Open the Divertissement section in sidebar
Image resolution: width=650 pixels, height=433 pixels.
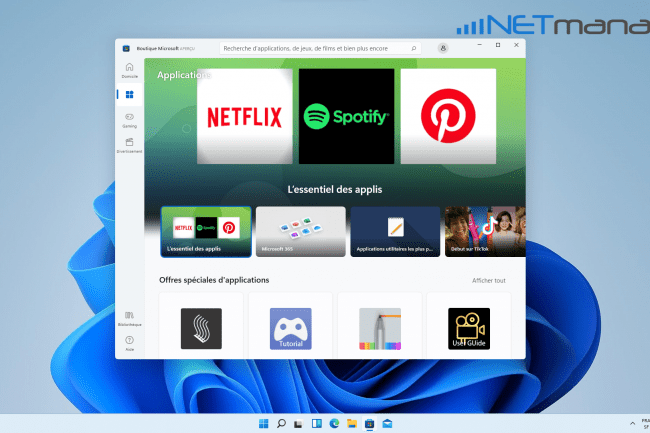[x=129, y=145]
